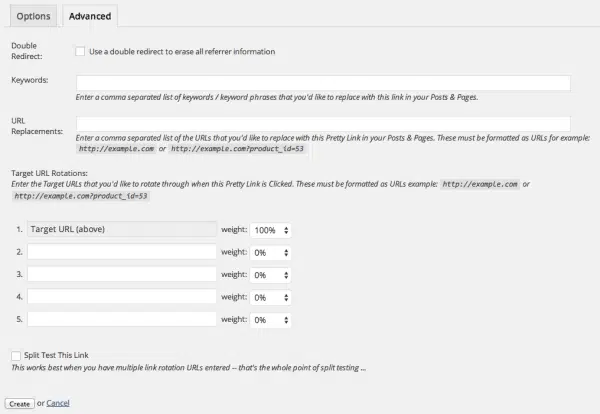Enable the Double Redirect checkbox
This screenshot has height=414, width=600.
coord(81,52)
